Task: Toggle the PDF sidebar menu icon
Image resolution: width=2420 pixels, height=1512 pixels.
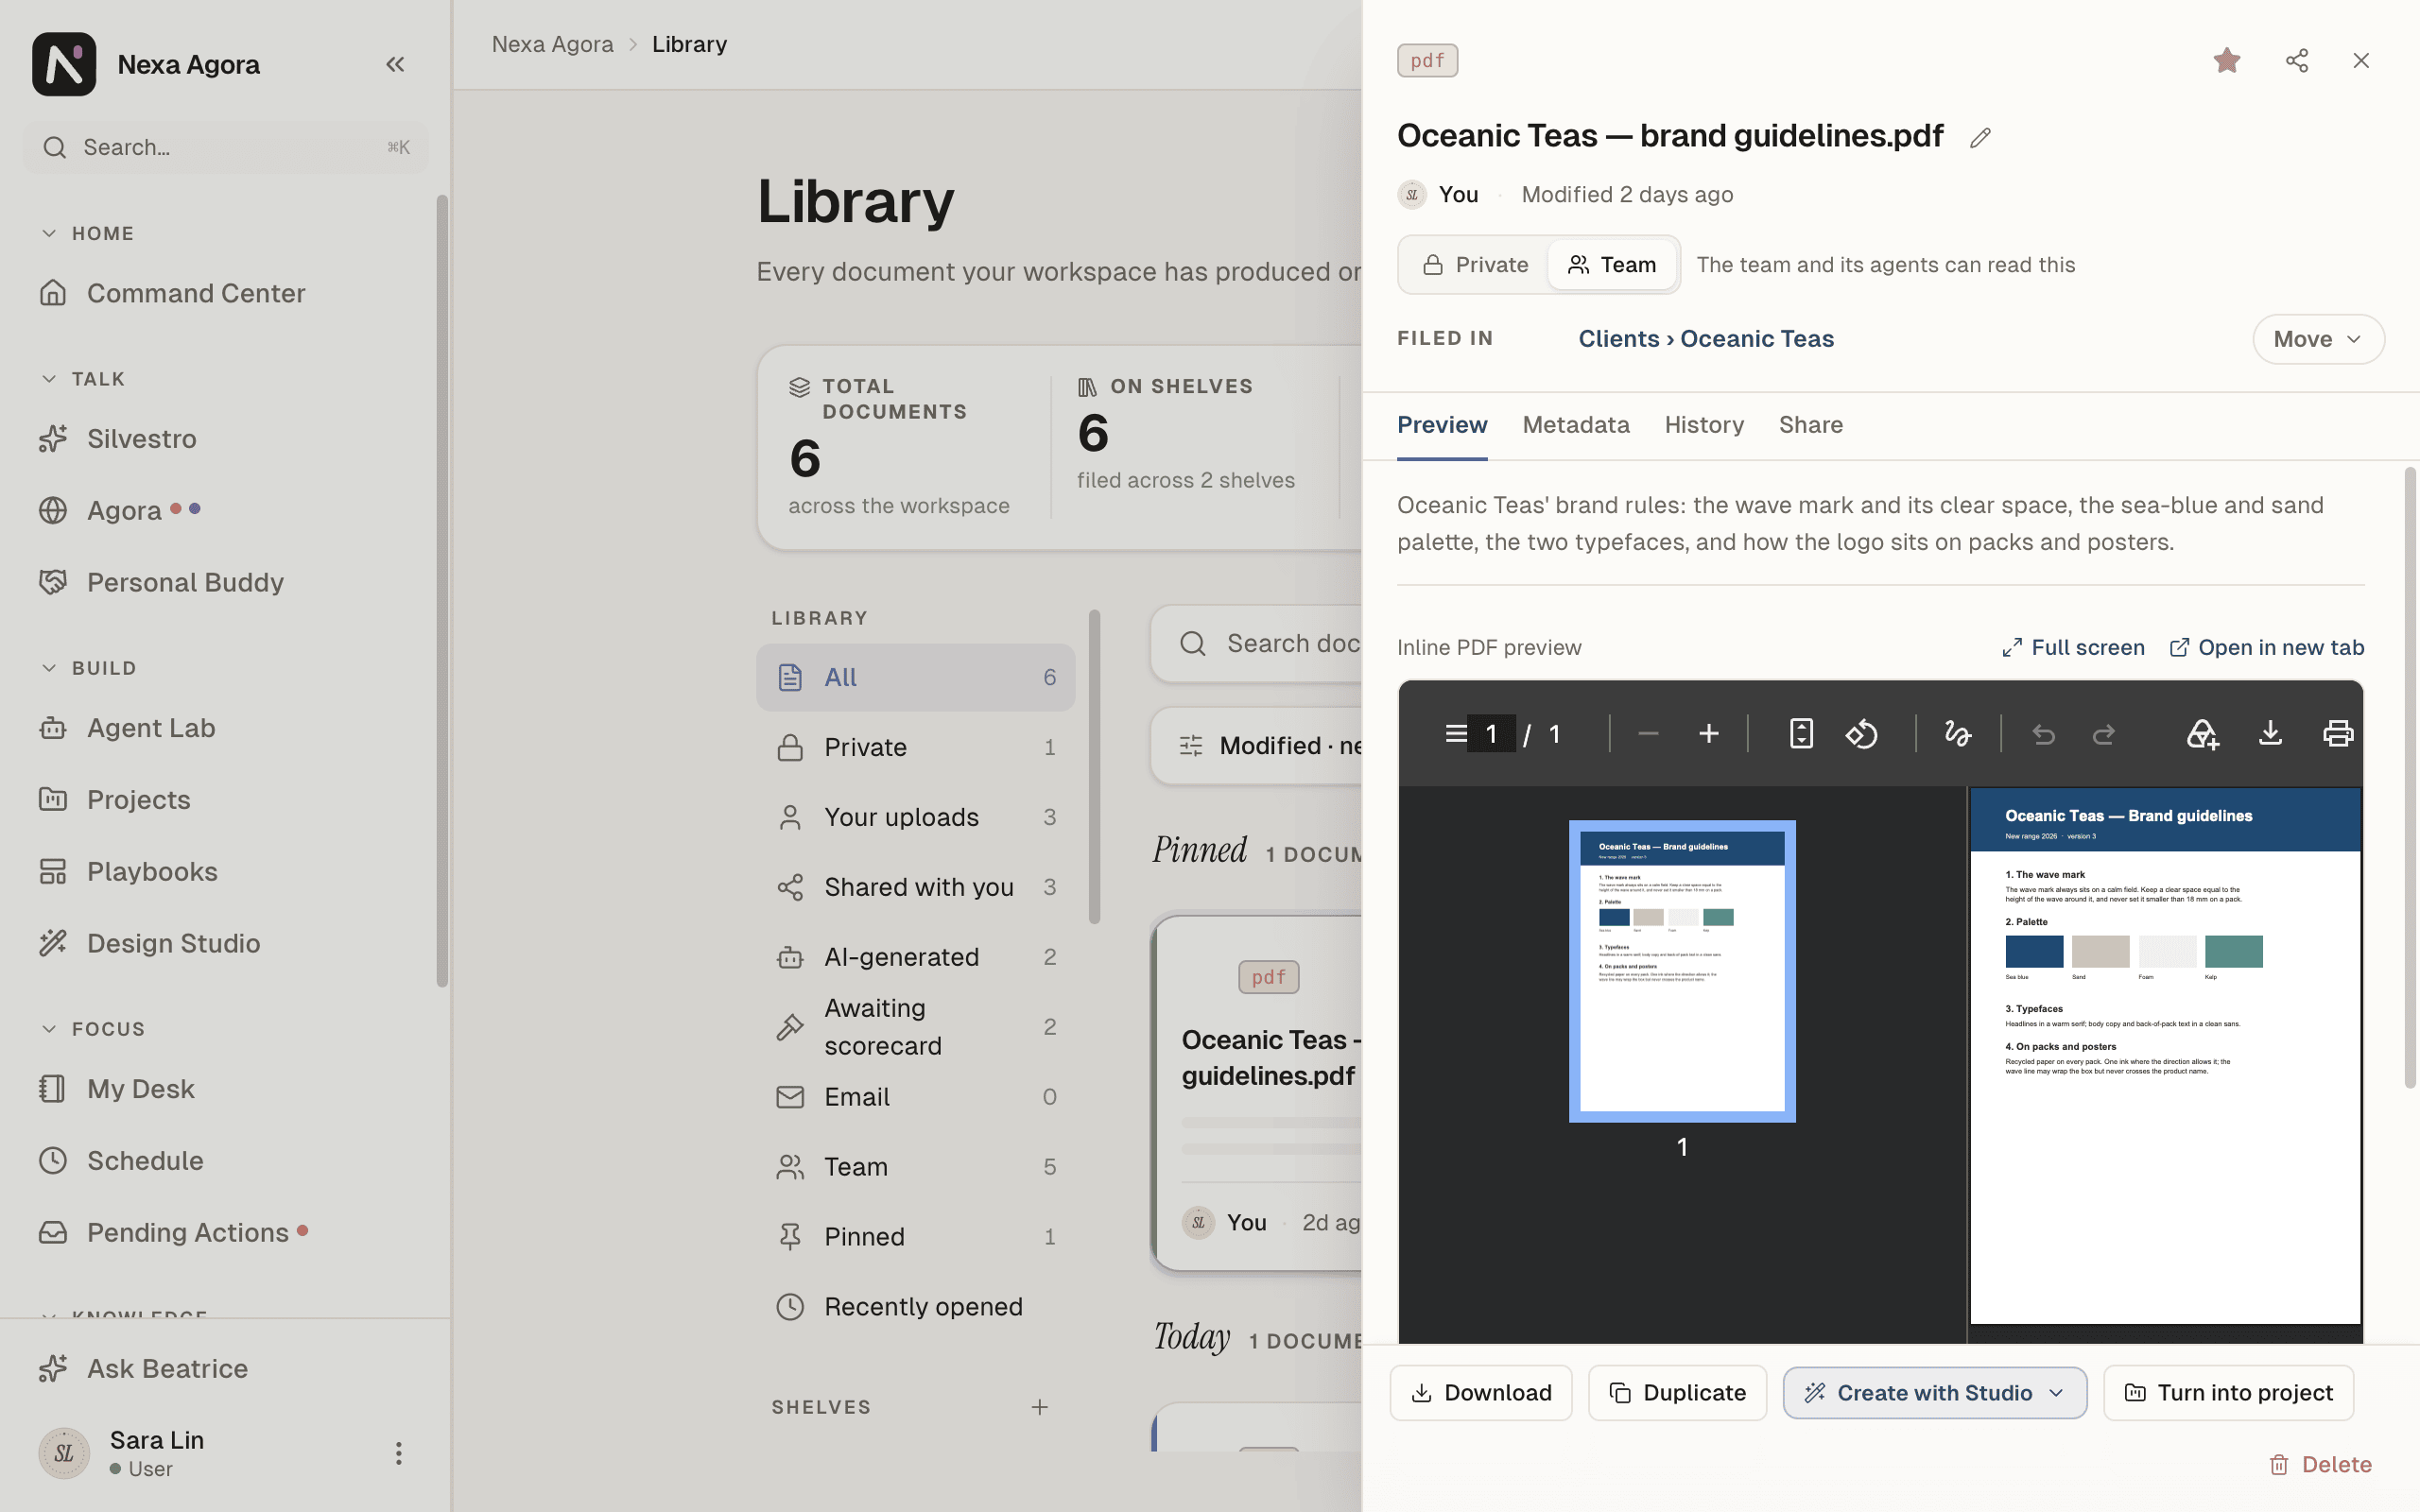Action: pos(1456,734)
